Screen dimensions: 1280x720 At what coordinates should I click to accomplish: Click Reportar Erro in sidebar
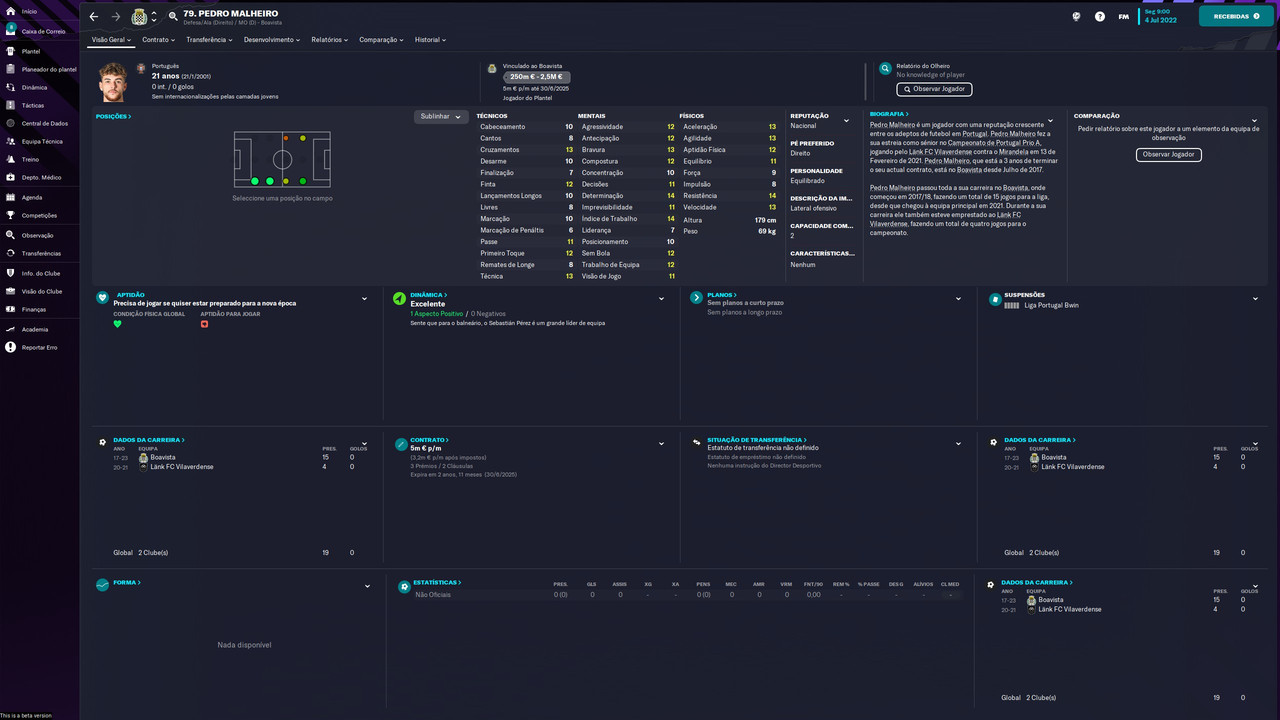39,347
